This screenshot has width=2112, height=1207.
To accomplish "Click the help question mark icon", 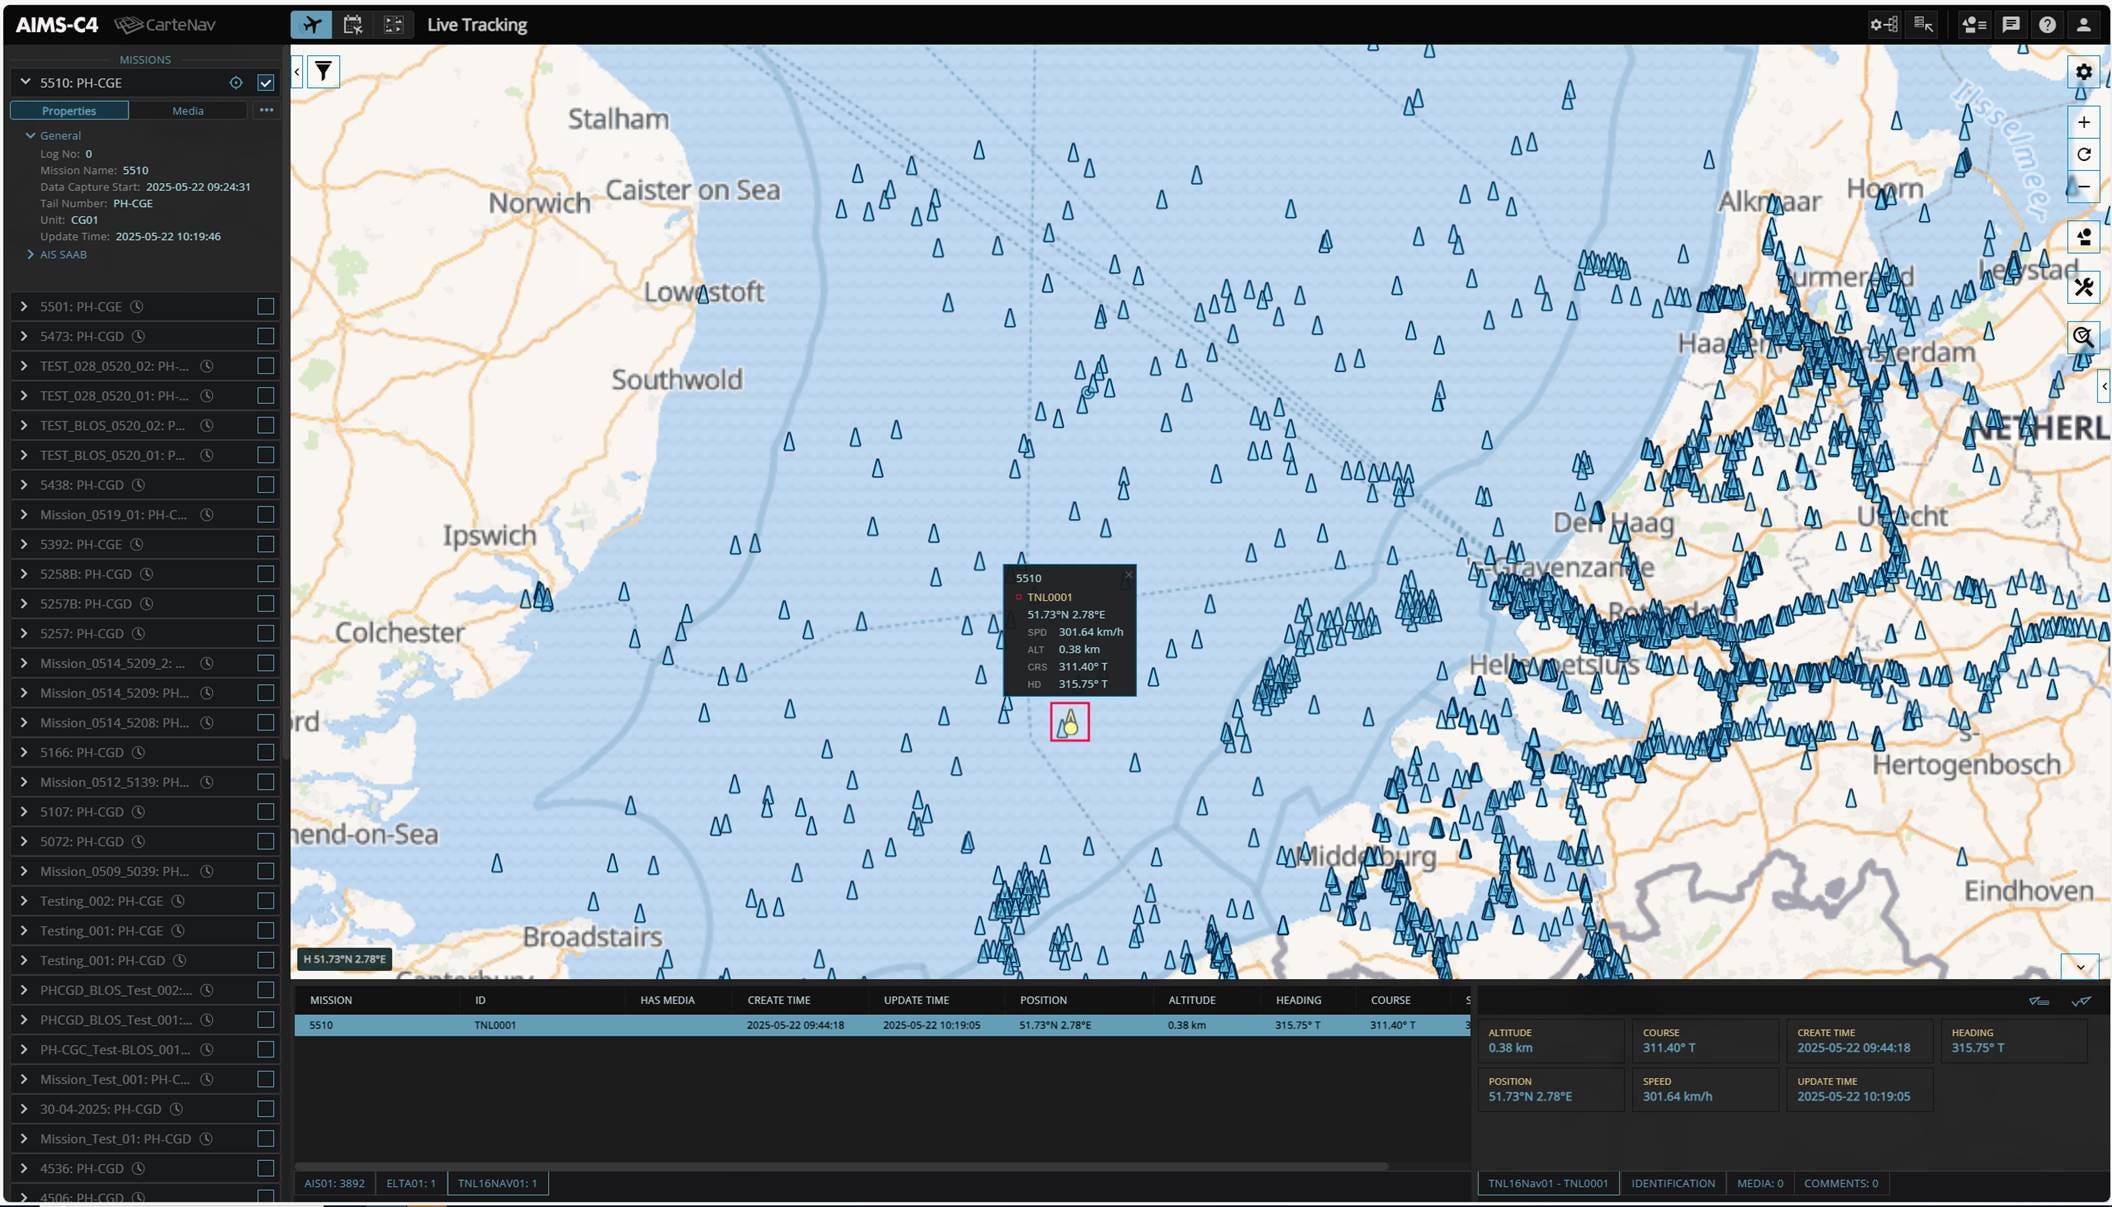I will tap(2047, 25).
